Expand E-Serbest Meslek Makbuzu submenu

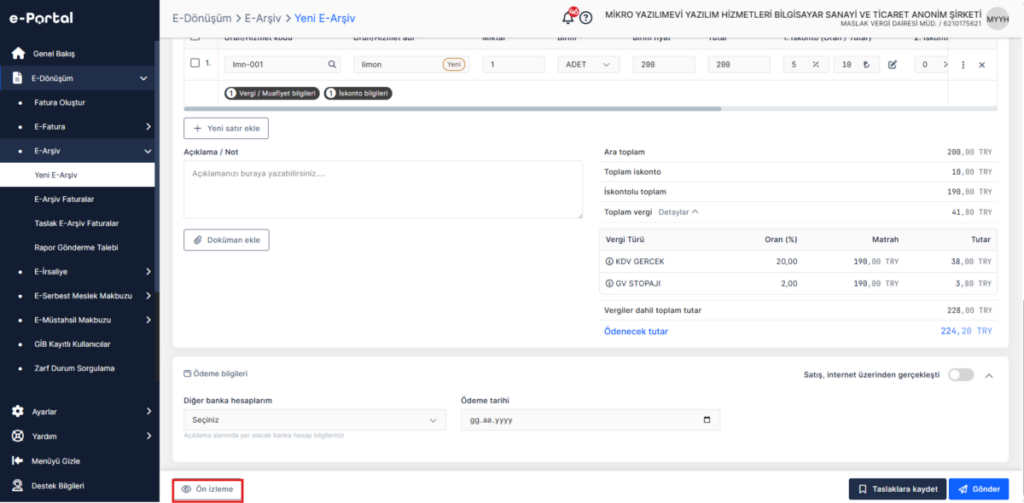click(x=148, y=296)
